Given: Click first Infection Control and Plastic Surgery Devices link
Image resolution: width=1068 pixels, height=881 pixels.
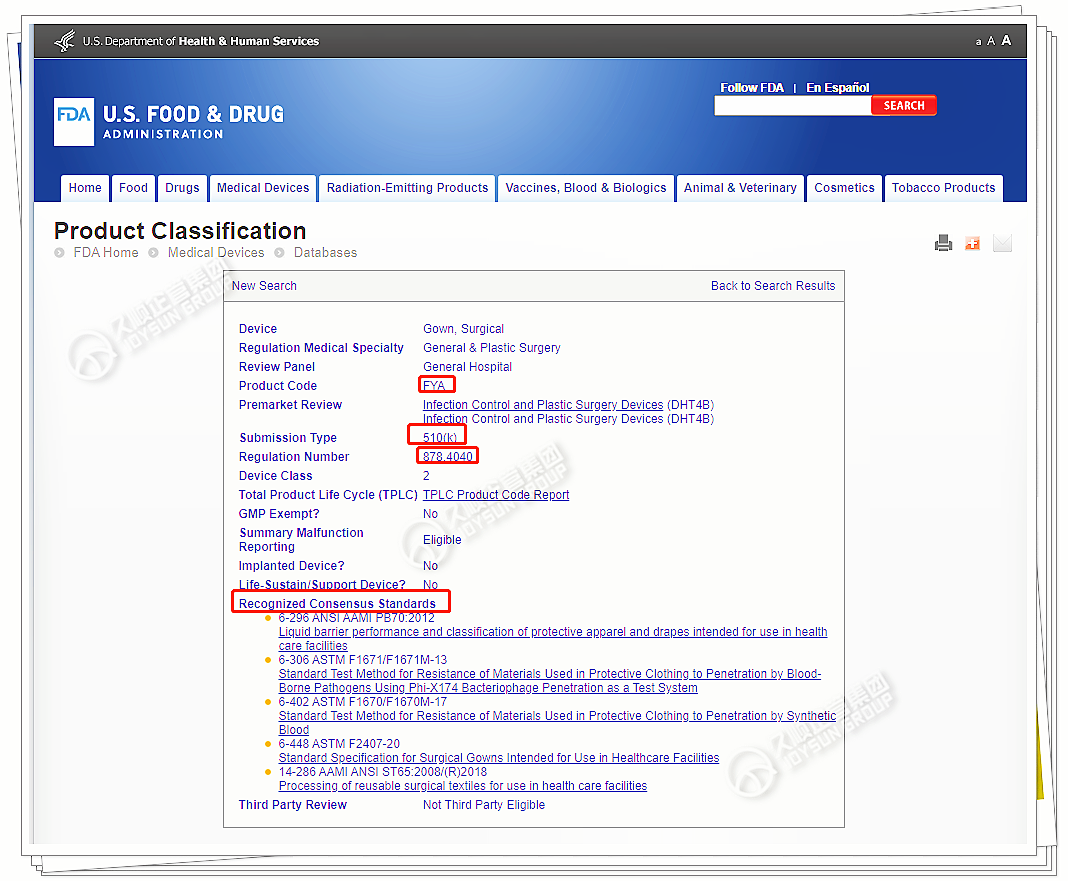Looking at the screenshot, I should [x=543, y=405].
